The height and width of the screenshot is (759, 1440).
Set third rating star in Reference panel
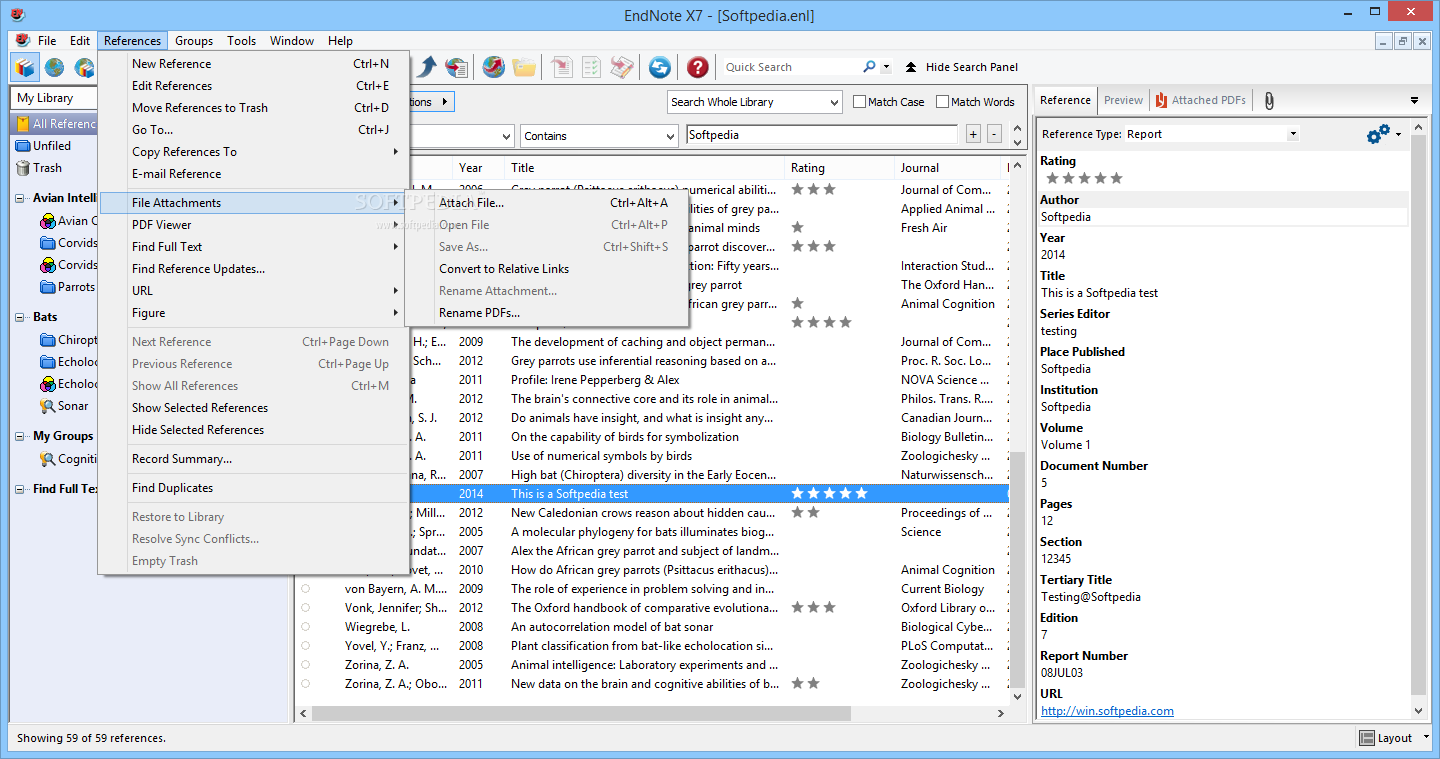(x=1084, y=178)
